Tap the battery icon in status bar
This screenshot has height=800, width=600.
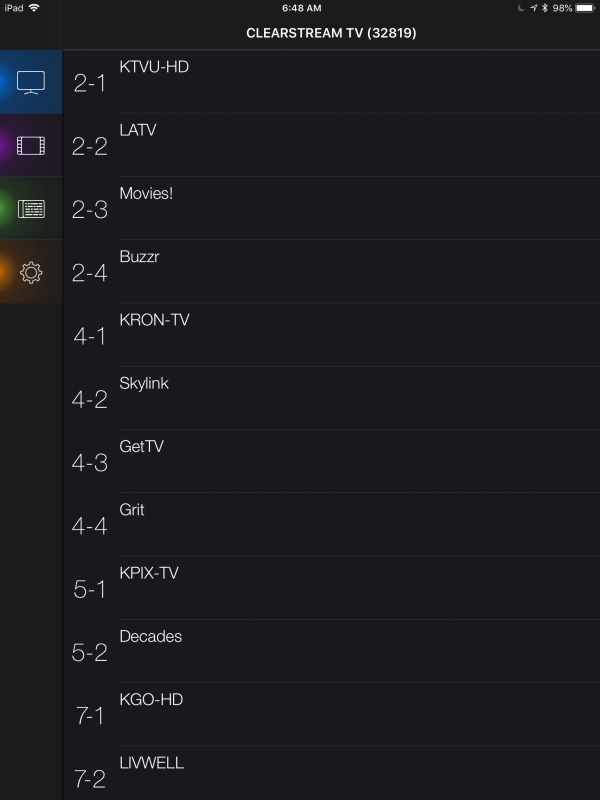[x=584, y=8]
